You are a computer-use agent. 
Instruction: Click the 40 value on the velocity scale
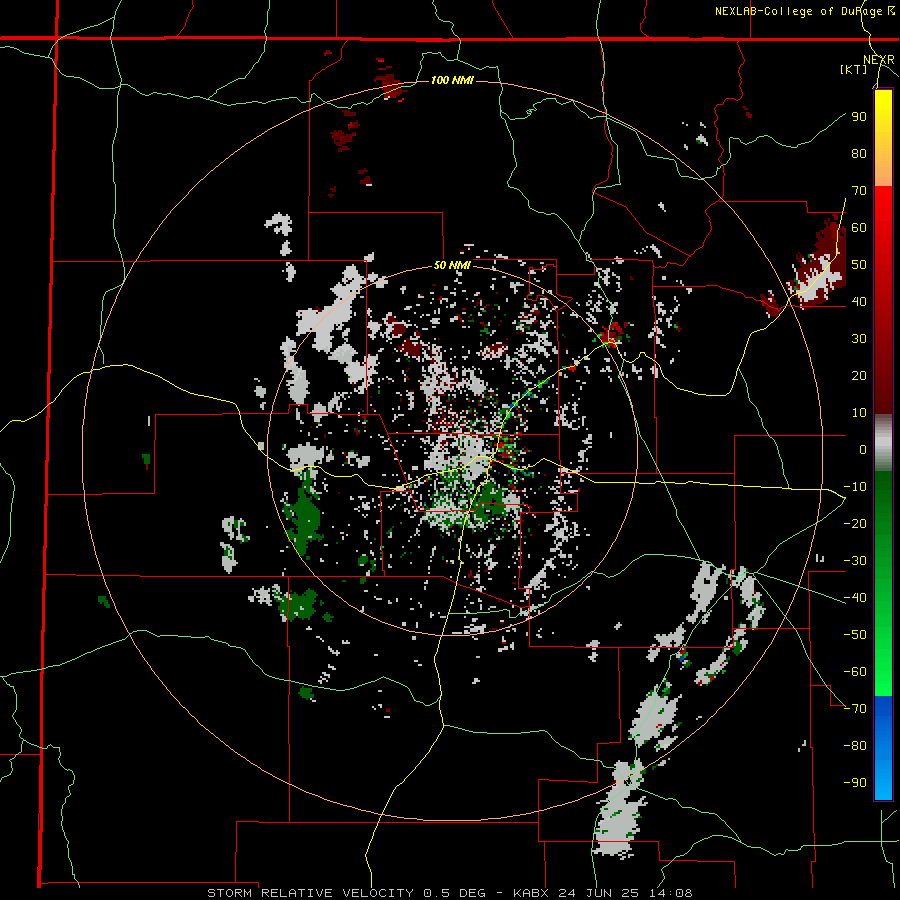pyautogui.click(x=859, y=301)
